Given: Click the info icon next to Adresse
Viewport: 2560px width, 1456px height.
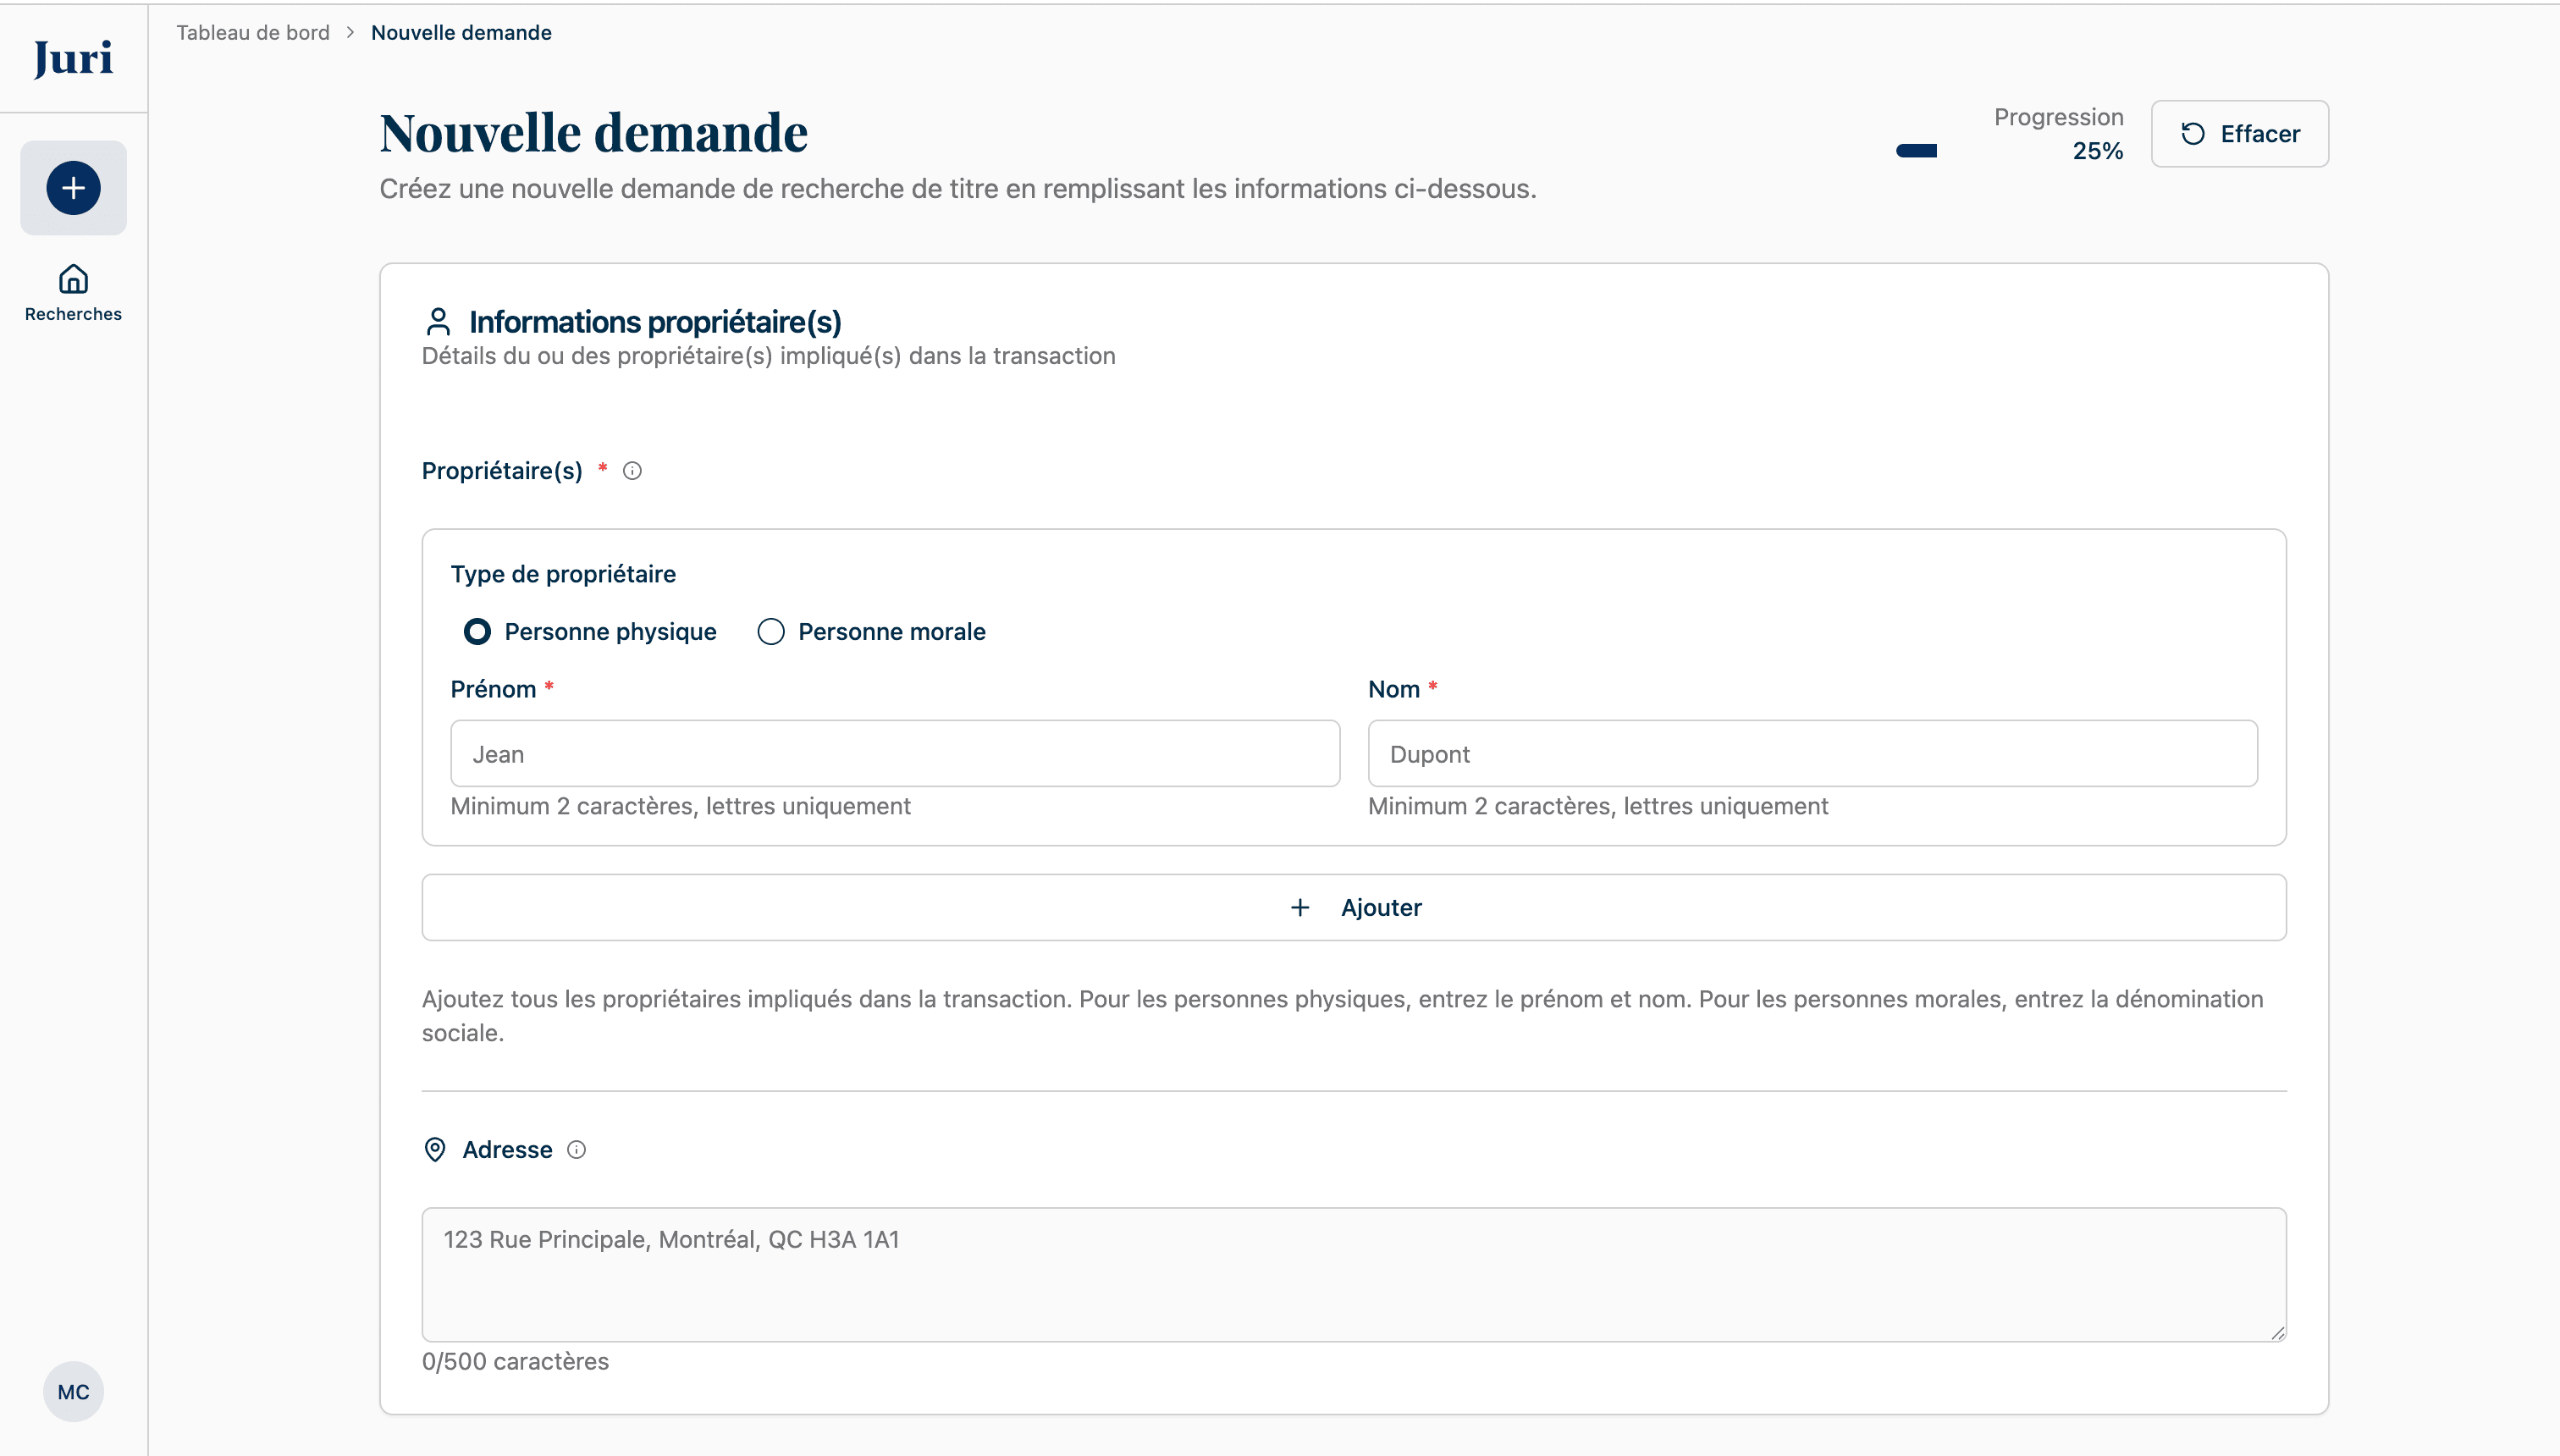Looking at the screenshot, I should click(x=577, y=1149).
